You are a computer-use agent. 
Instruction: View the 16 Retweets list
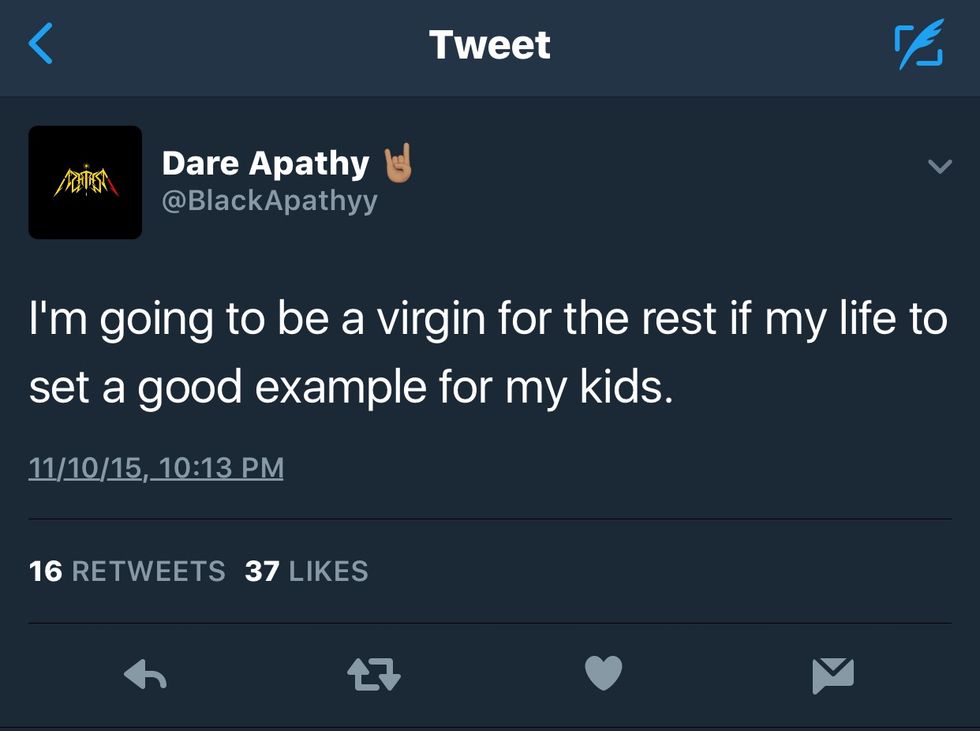pyautogui.click(x=127, y=571)
